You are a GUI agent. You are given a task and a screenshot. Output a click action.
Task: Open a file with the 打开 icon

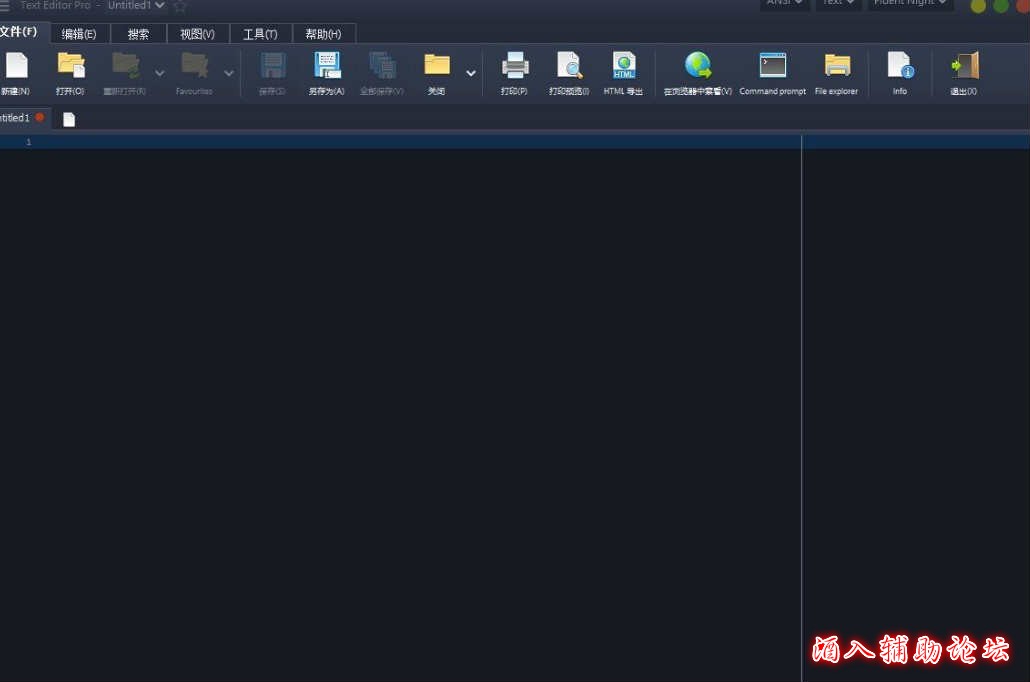[x=70, y=66]
